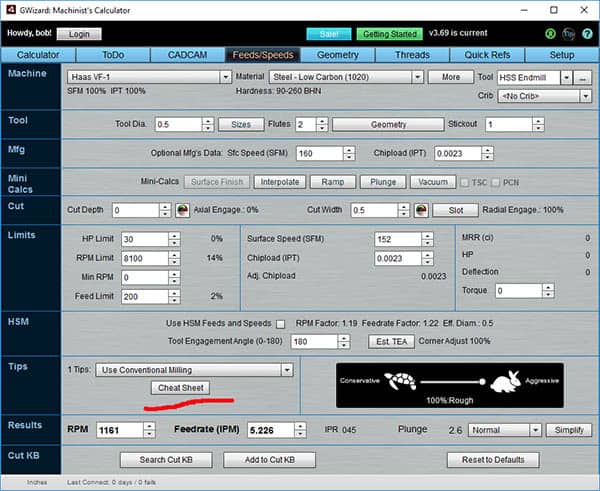Open the Quick Refs tab
The image size is (600, 491).
point(487,55)
